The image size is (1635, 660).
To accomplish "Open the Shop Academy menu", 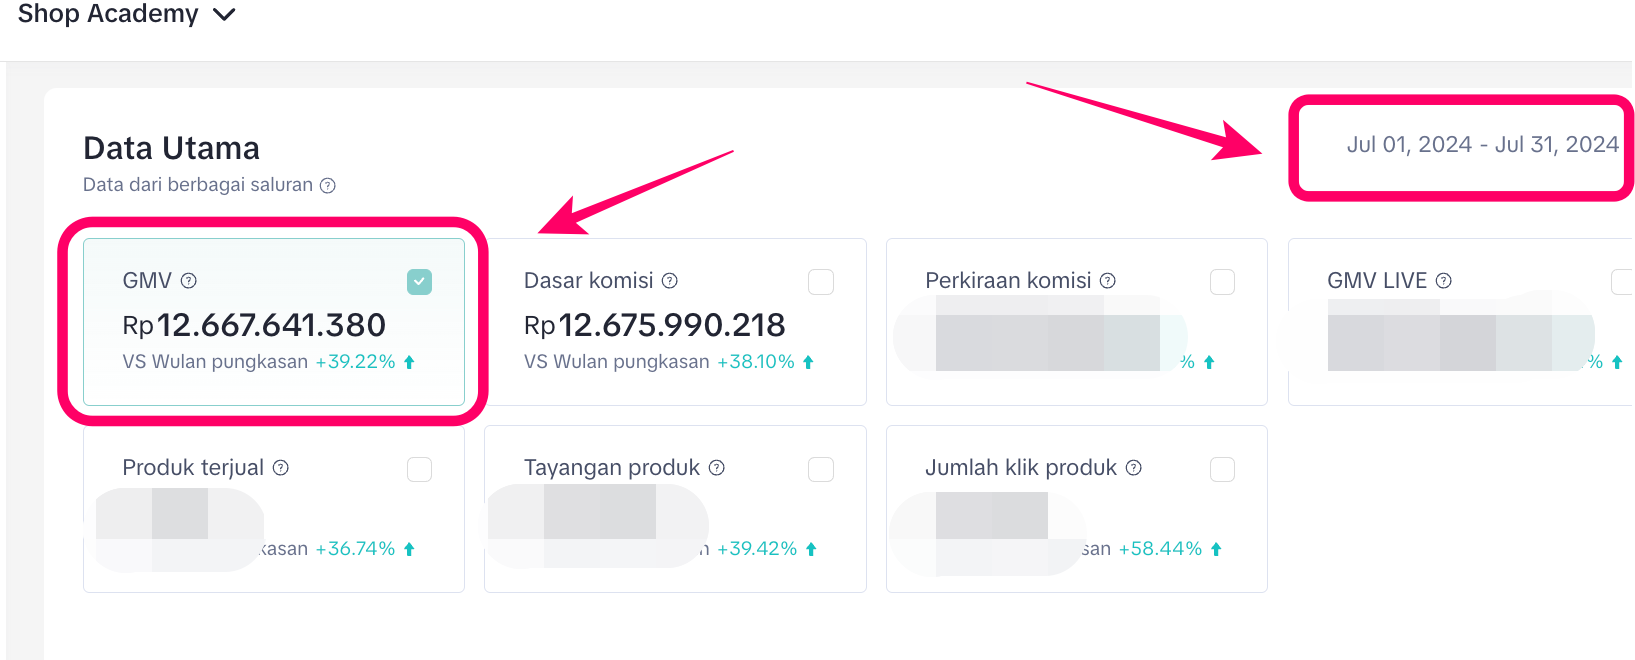I will [108, 14].
